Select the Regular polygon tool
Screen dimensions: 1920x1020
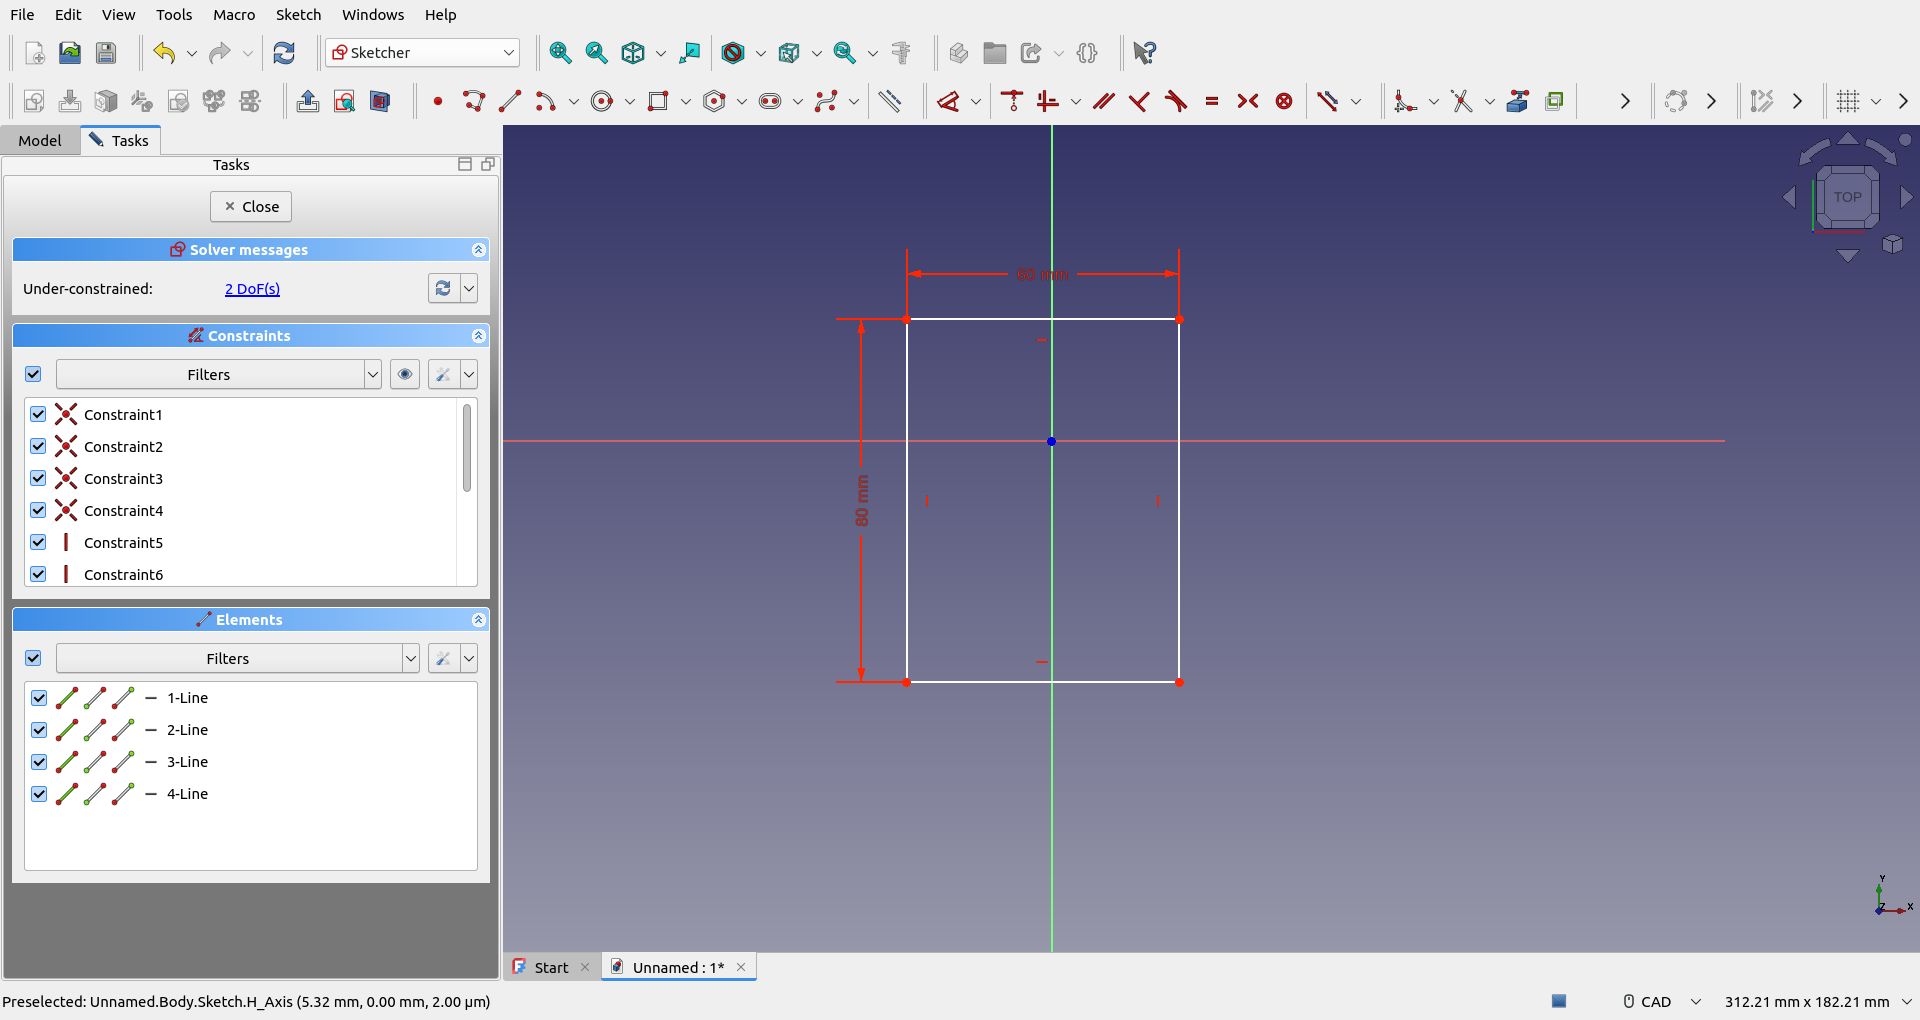pos(714,101)
